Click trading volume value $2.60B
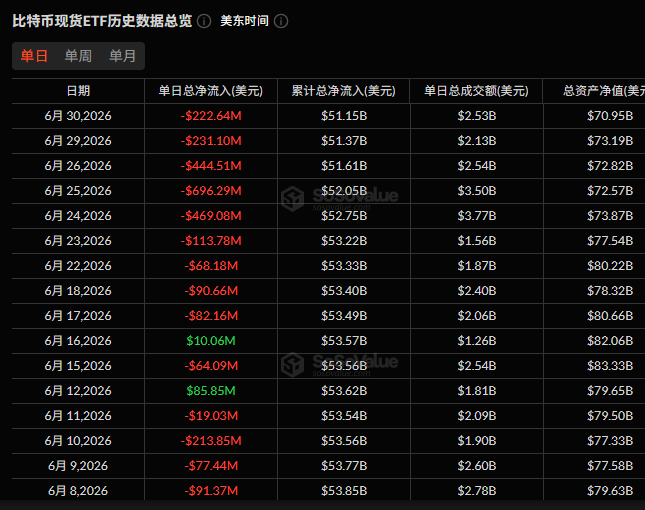This screenshot has height=510, width=645. [477, 466]
